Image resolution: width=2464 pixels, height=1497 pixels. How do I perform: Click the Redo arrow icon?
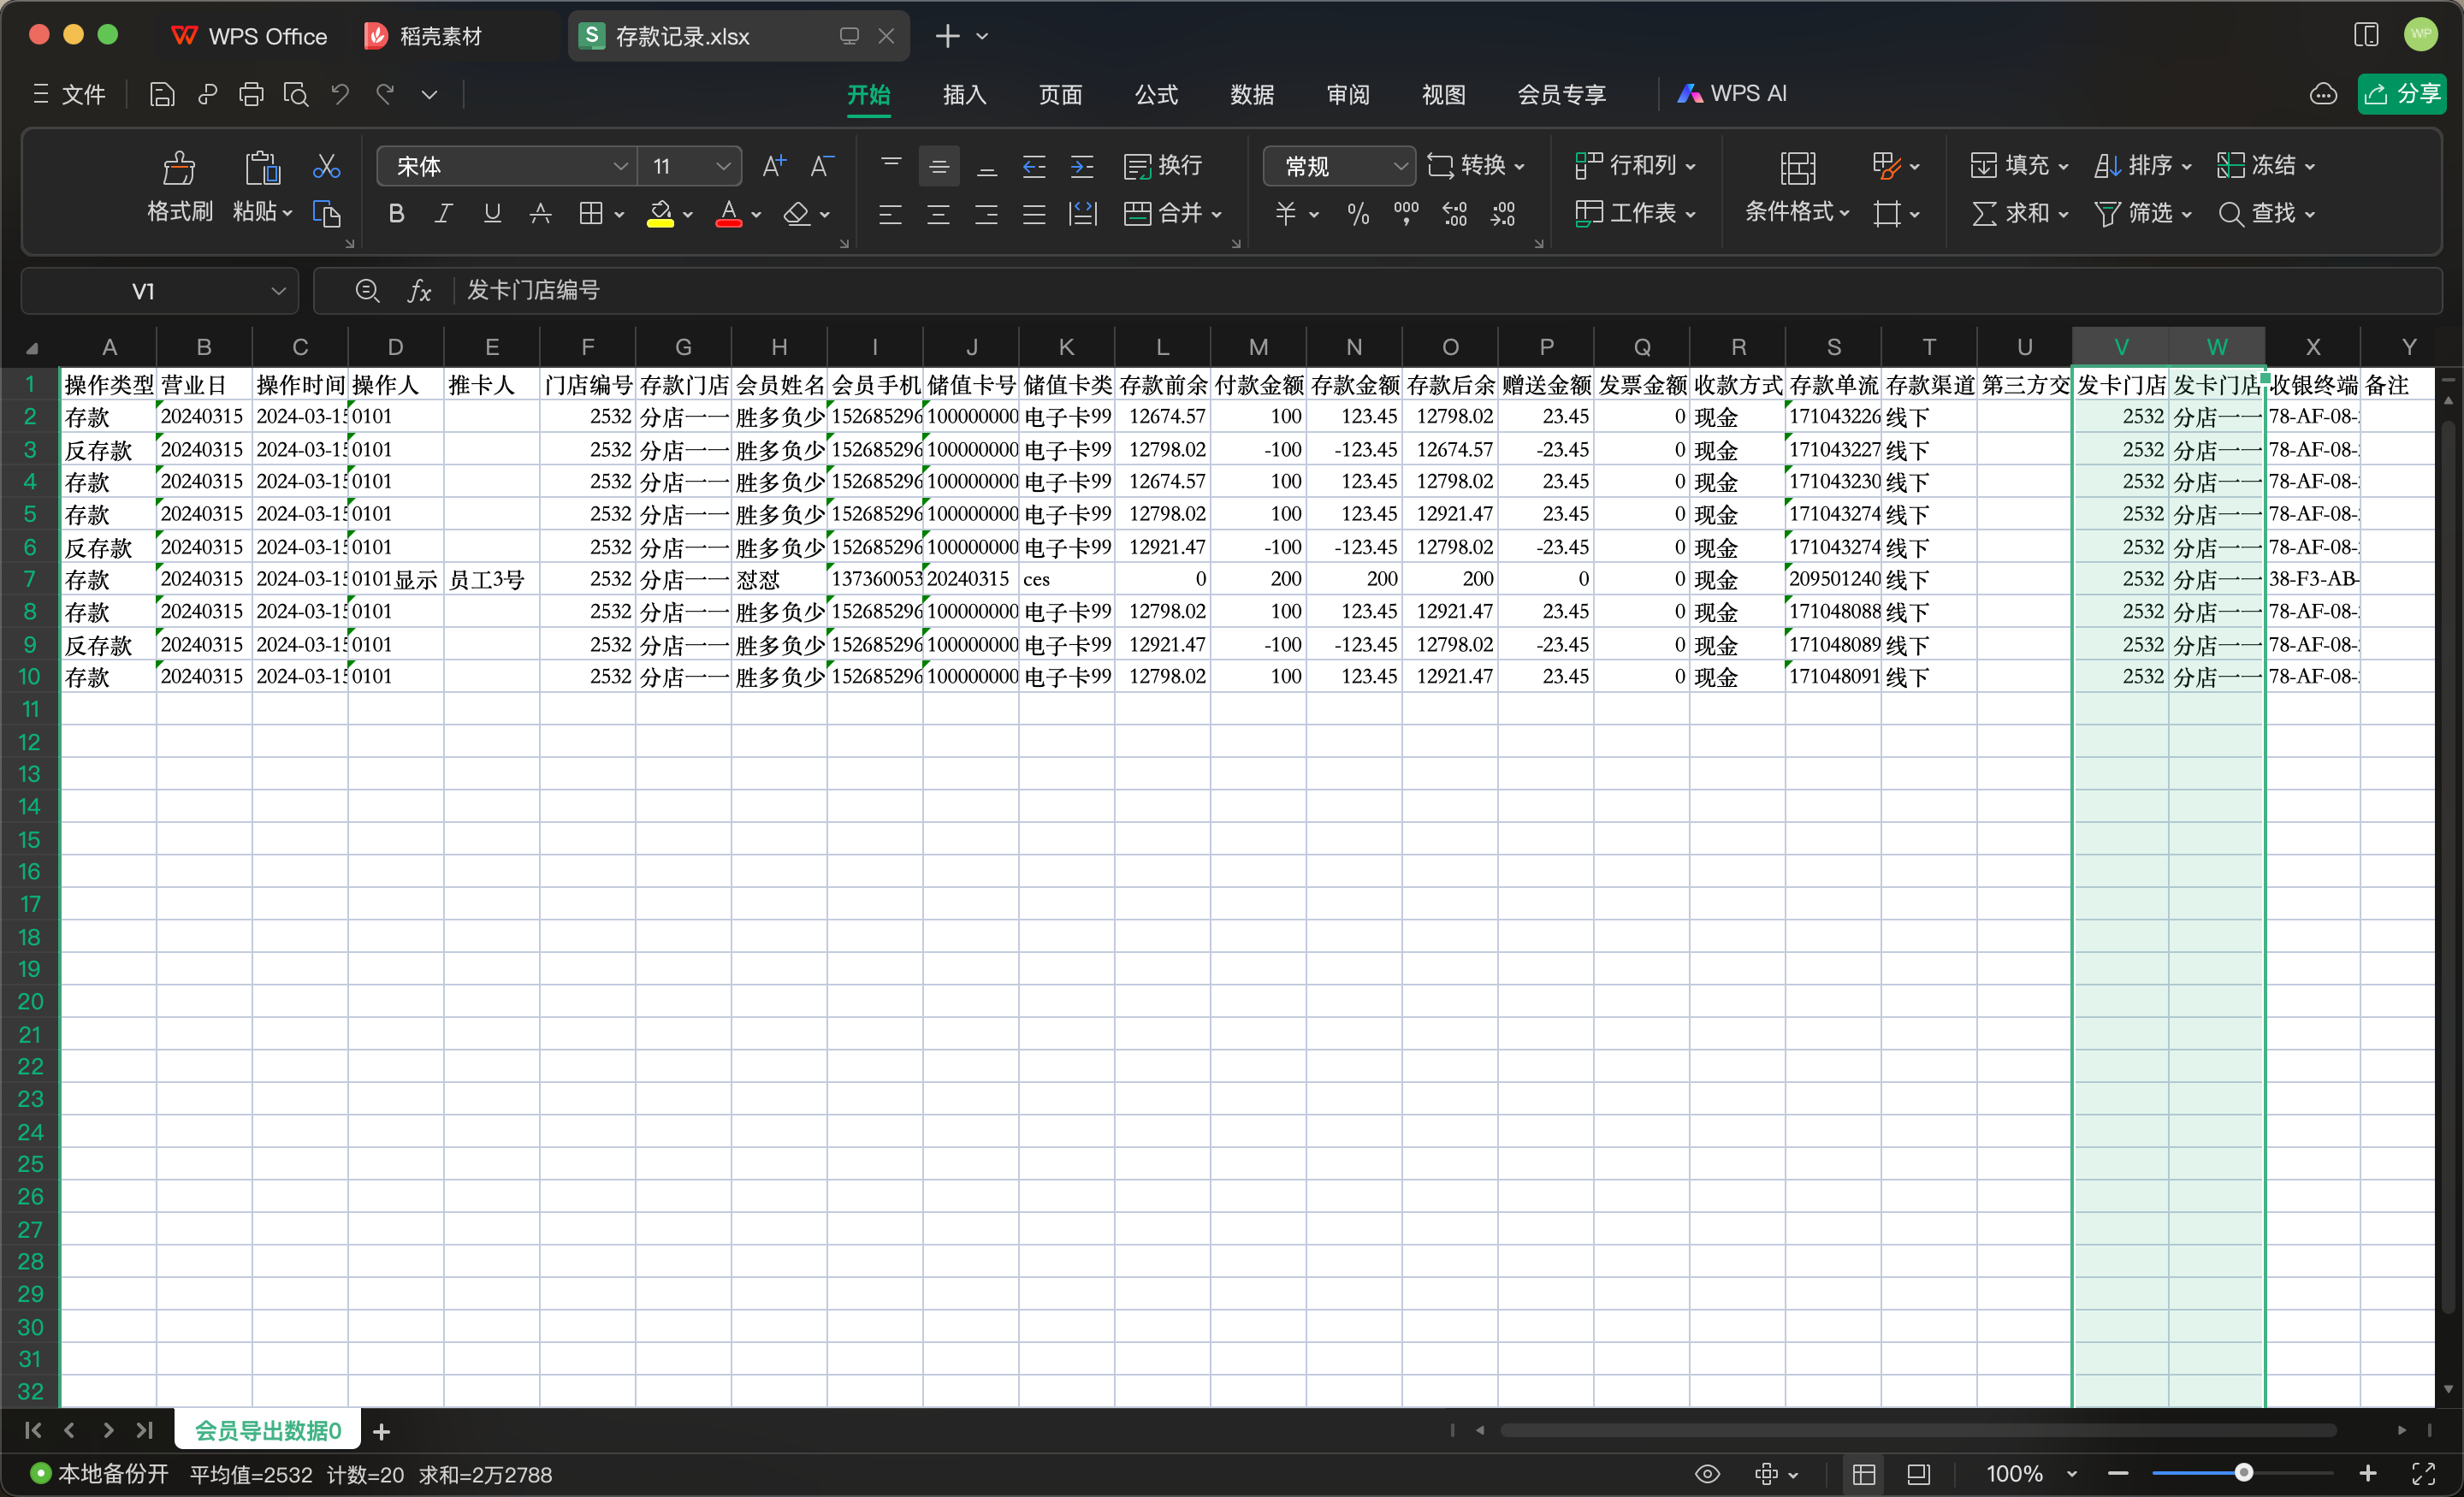pos(385,94)
